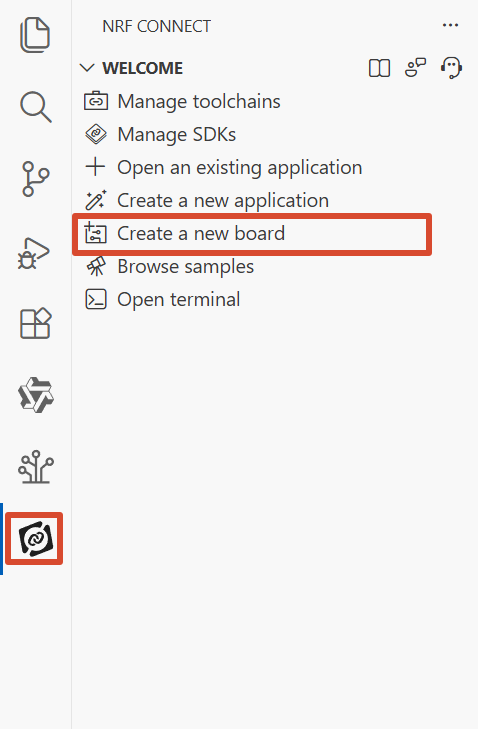Select Manage SDKs

(177, 134)
